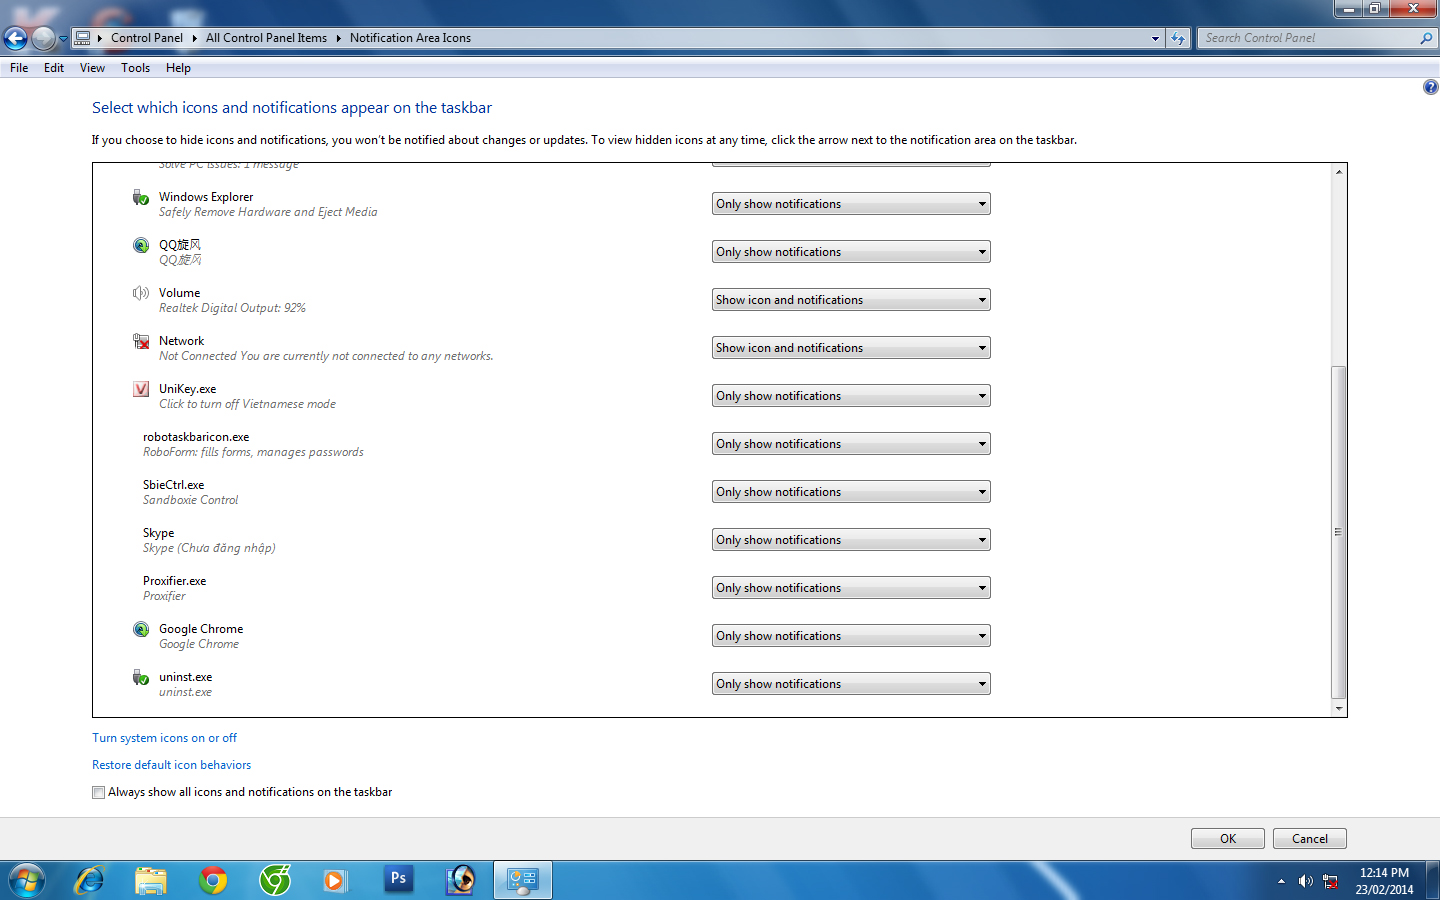
Task: Click the Forward navigation arrow button
Action: [x=43, y=38]
